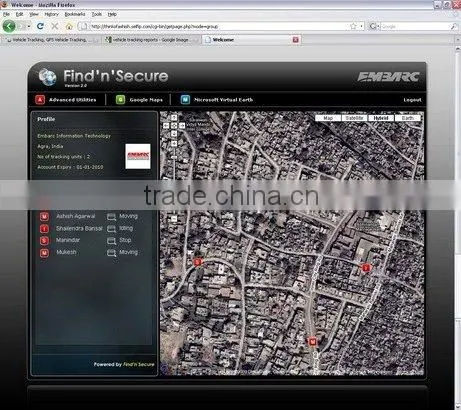Open the address bar URL dropdown arrow
This screenshot has height=410, width=461.
coord(361,26)
